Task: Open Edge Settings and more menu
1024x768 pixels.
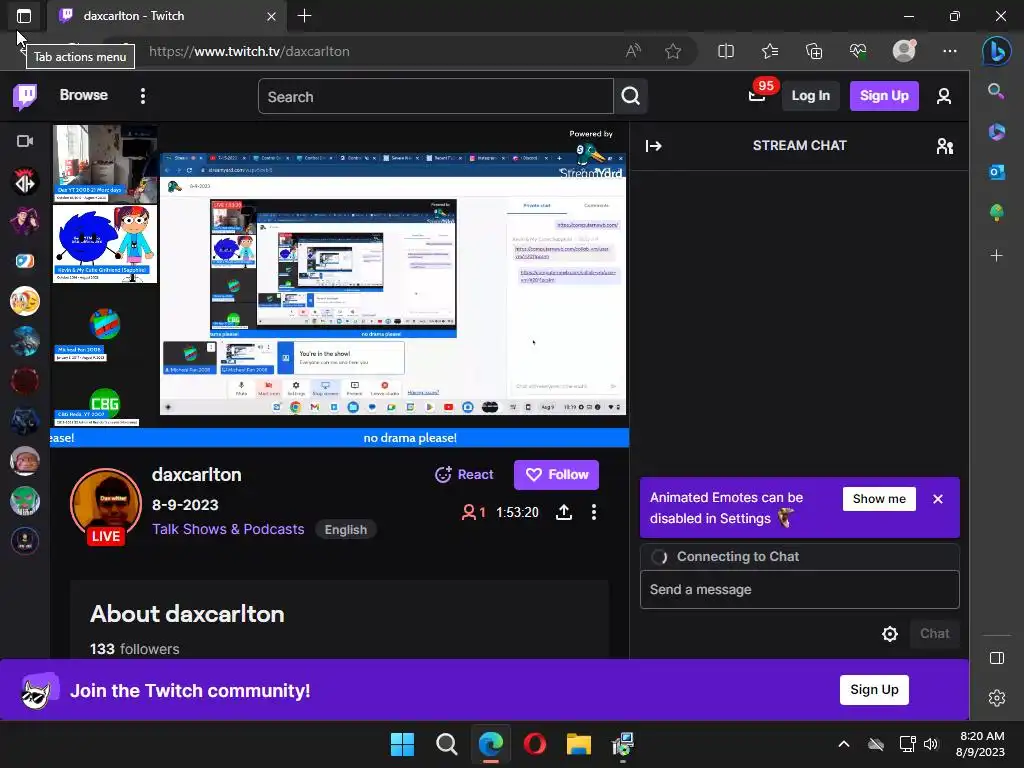Action: (x=950, y=51)
